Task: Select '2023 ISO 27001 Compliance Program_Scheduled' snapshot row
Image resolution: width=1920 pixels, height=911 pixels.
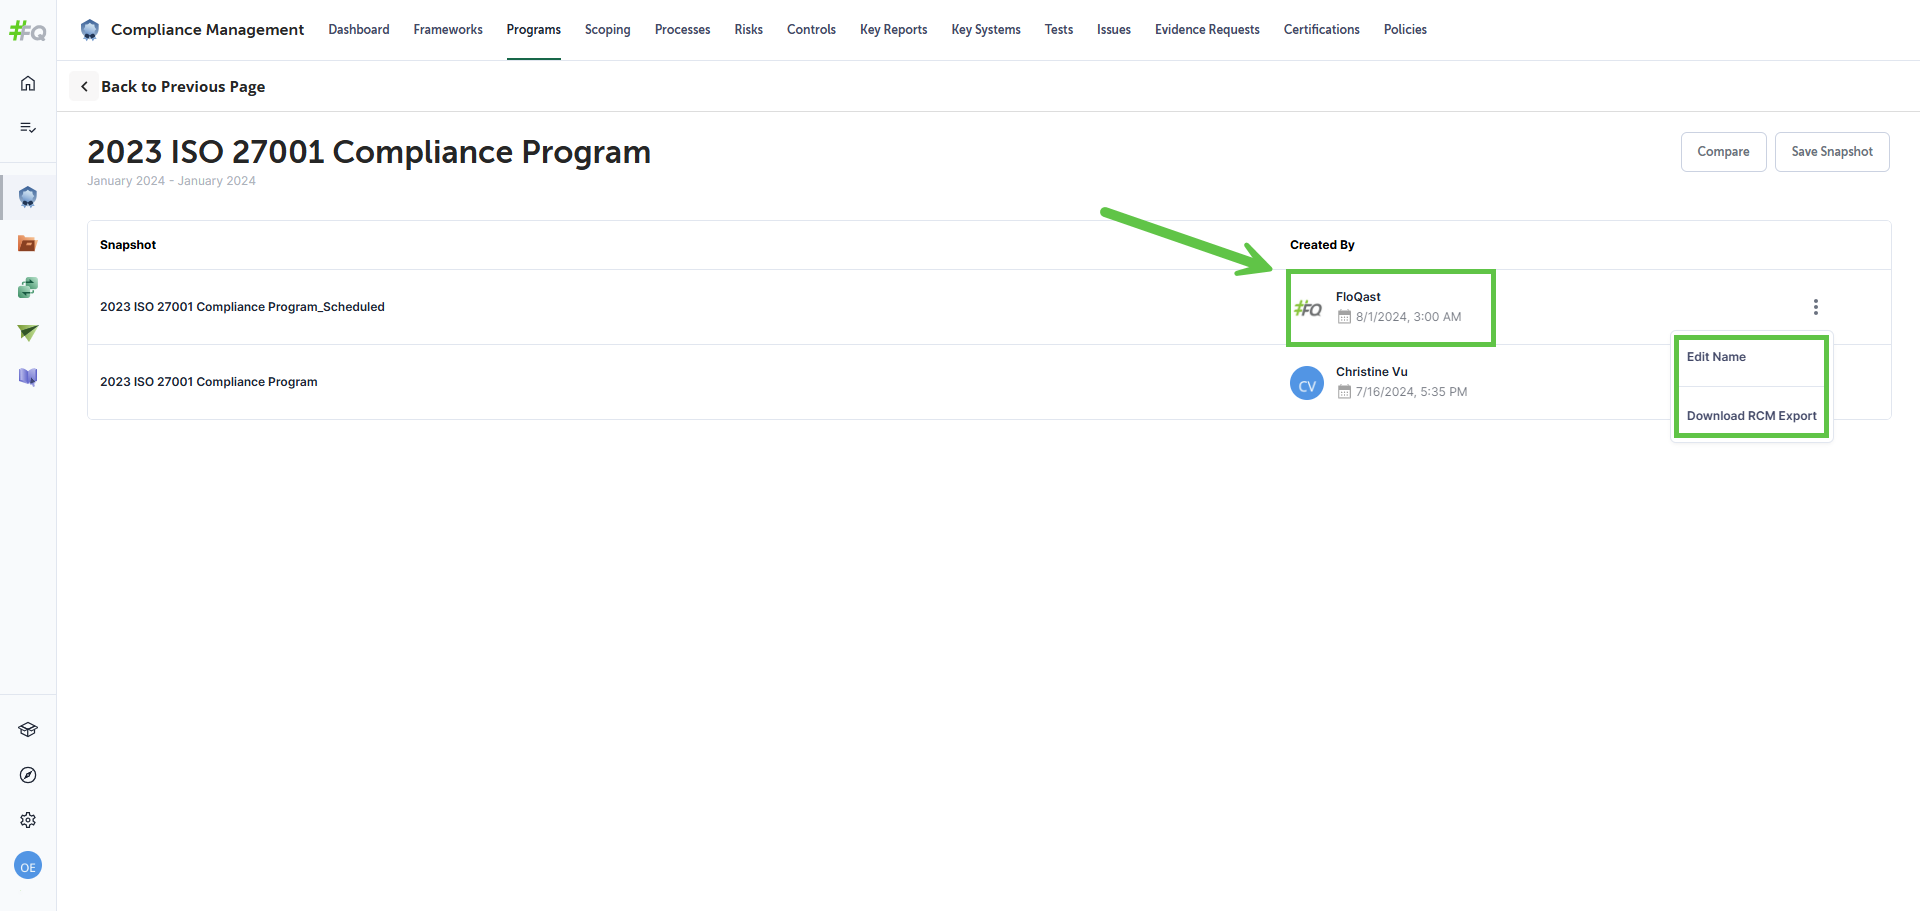Action: pyautogui.click(x=989, y=307)
